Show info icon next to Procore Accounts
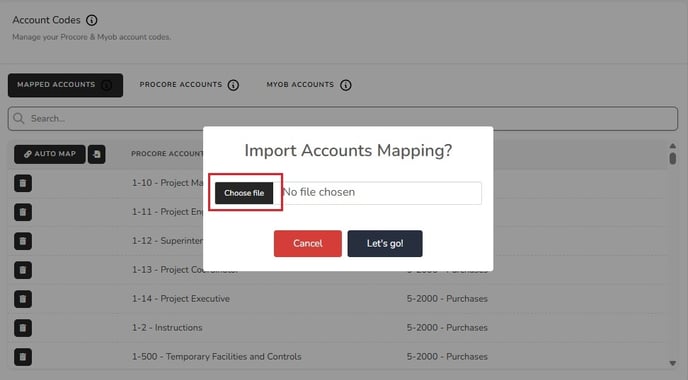Viewport: 688px width, 380px height. pos(233,85)
